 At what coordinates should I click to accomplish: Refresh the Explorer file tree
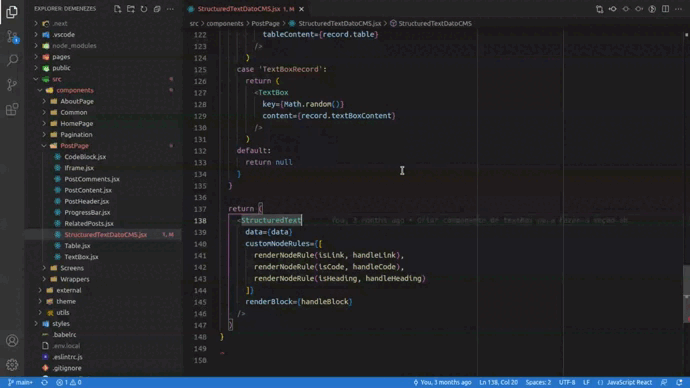tap(144, 9)
